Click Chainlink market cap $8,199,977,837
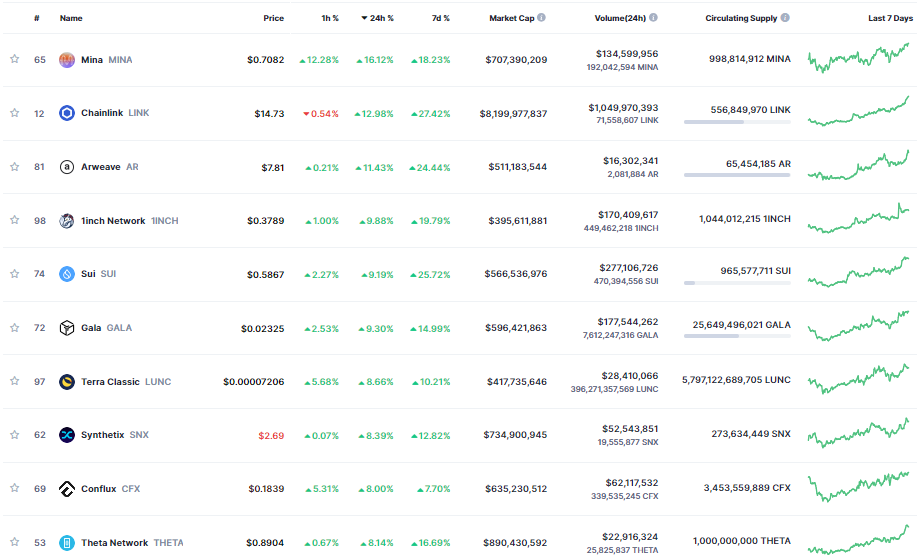Screen dimensions: 919x555 (x=513, y=114)
